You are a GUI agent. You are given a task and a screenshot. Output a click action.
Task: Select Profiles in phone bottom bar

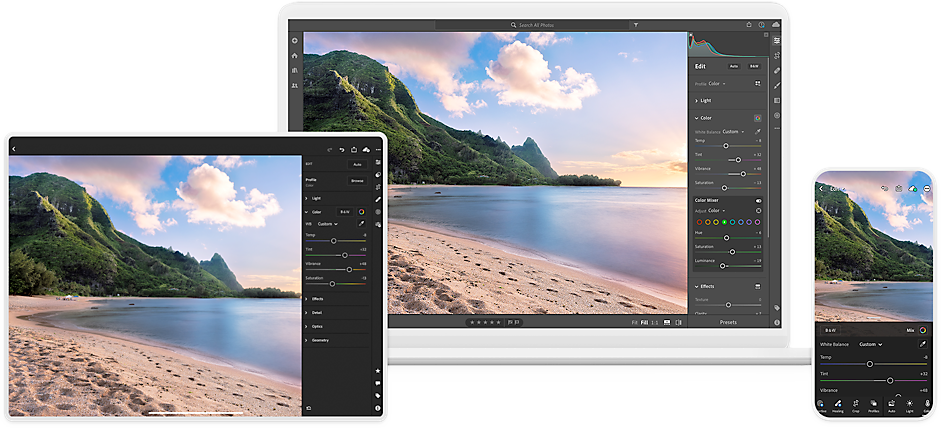point(873,405)
